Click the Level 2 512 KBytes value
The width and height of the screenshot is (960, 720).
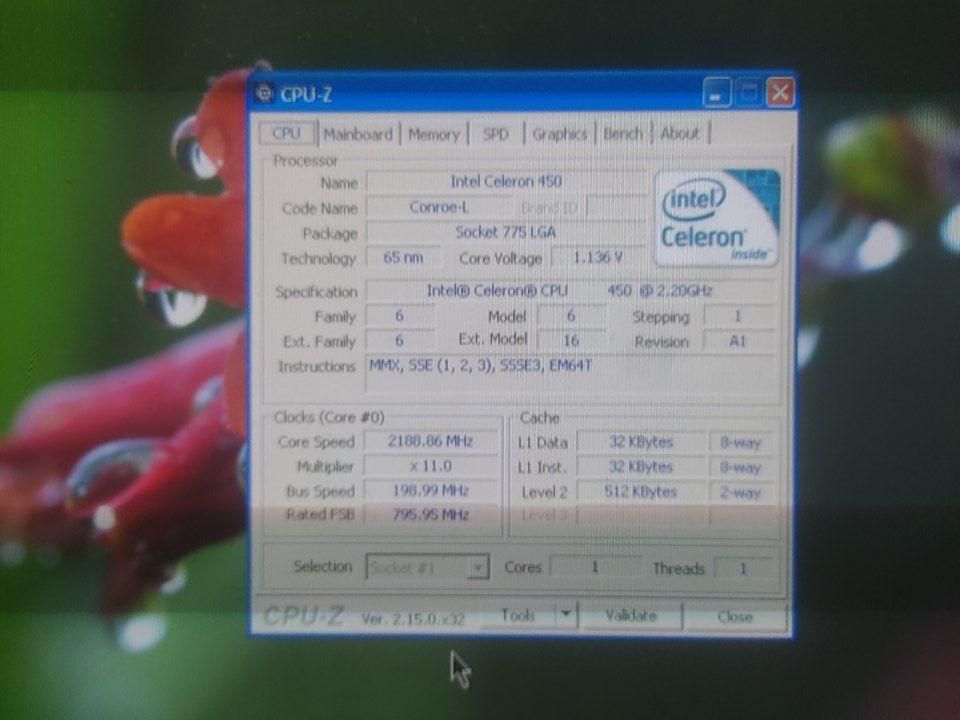click(x=641, y=491)
